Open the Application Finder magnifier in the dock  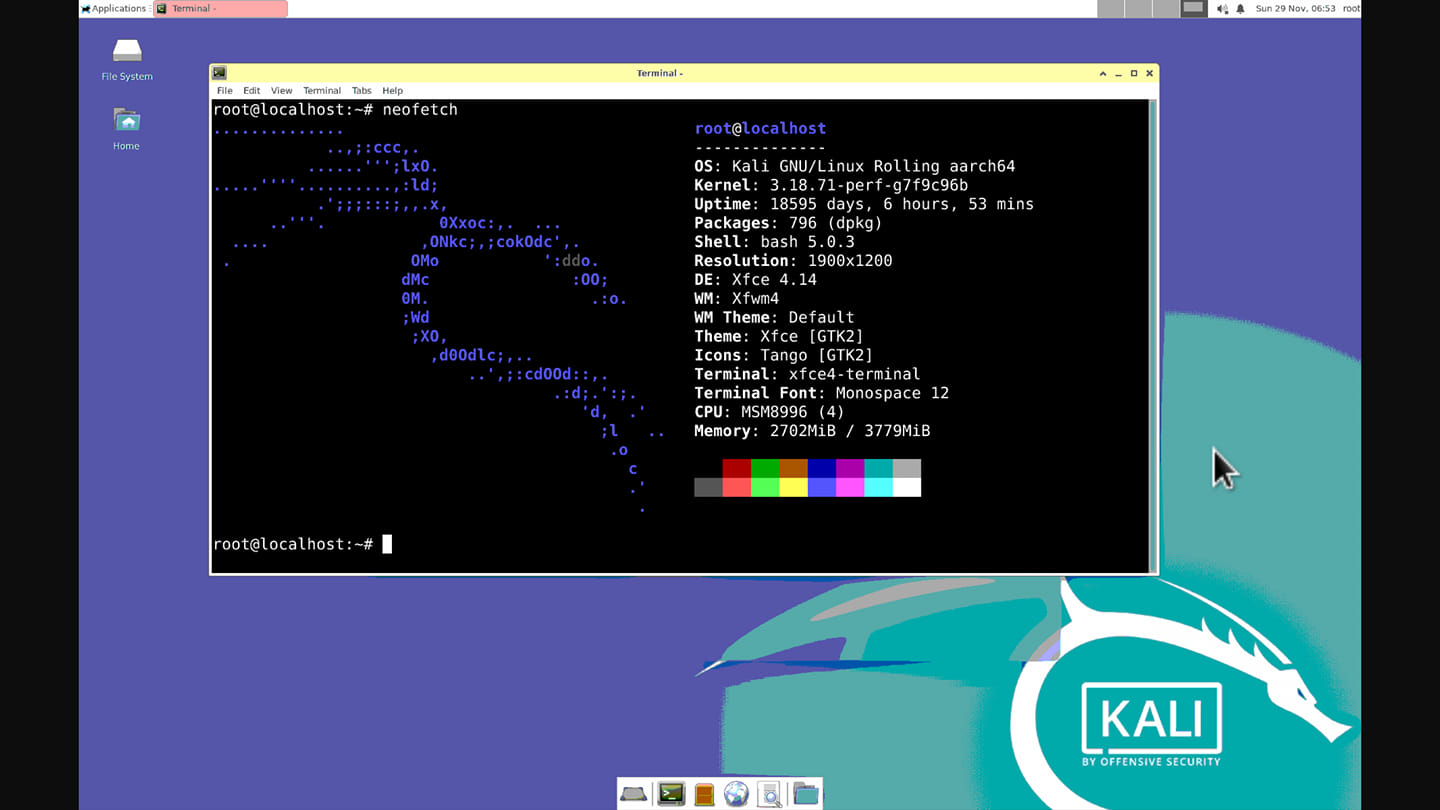[770, 794]
